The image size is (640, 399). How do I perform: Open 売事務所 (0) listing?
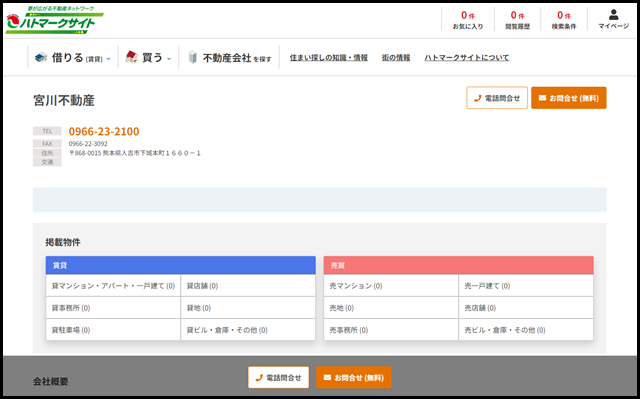pyautogui.click(x=391, y=330)
